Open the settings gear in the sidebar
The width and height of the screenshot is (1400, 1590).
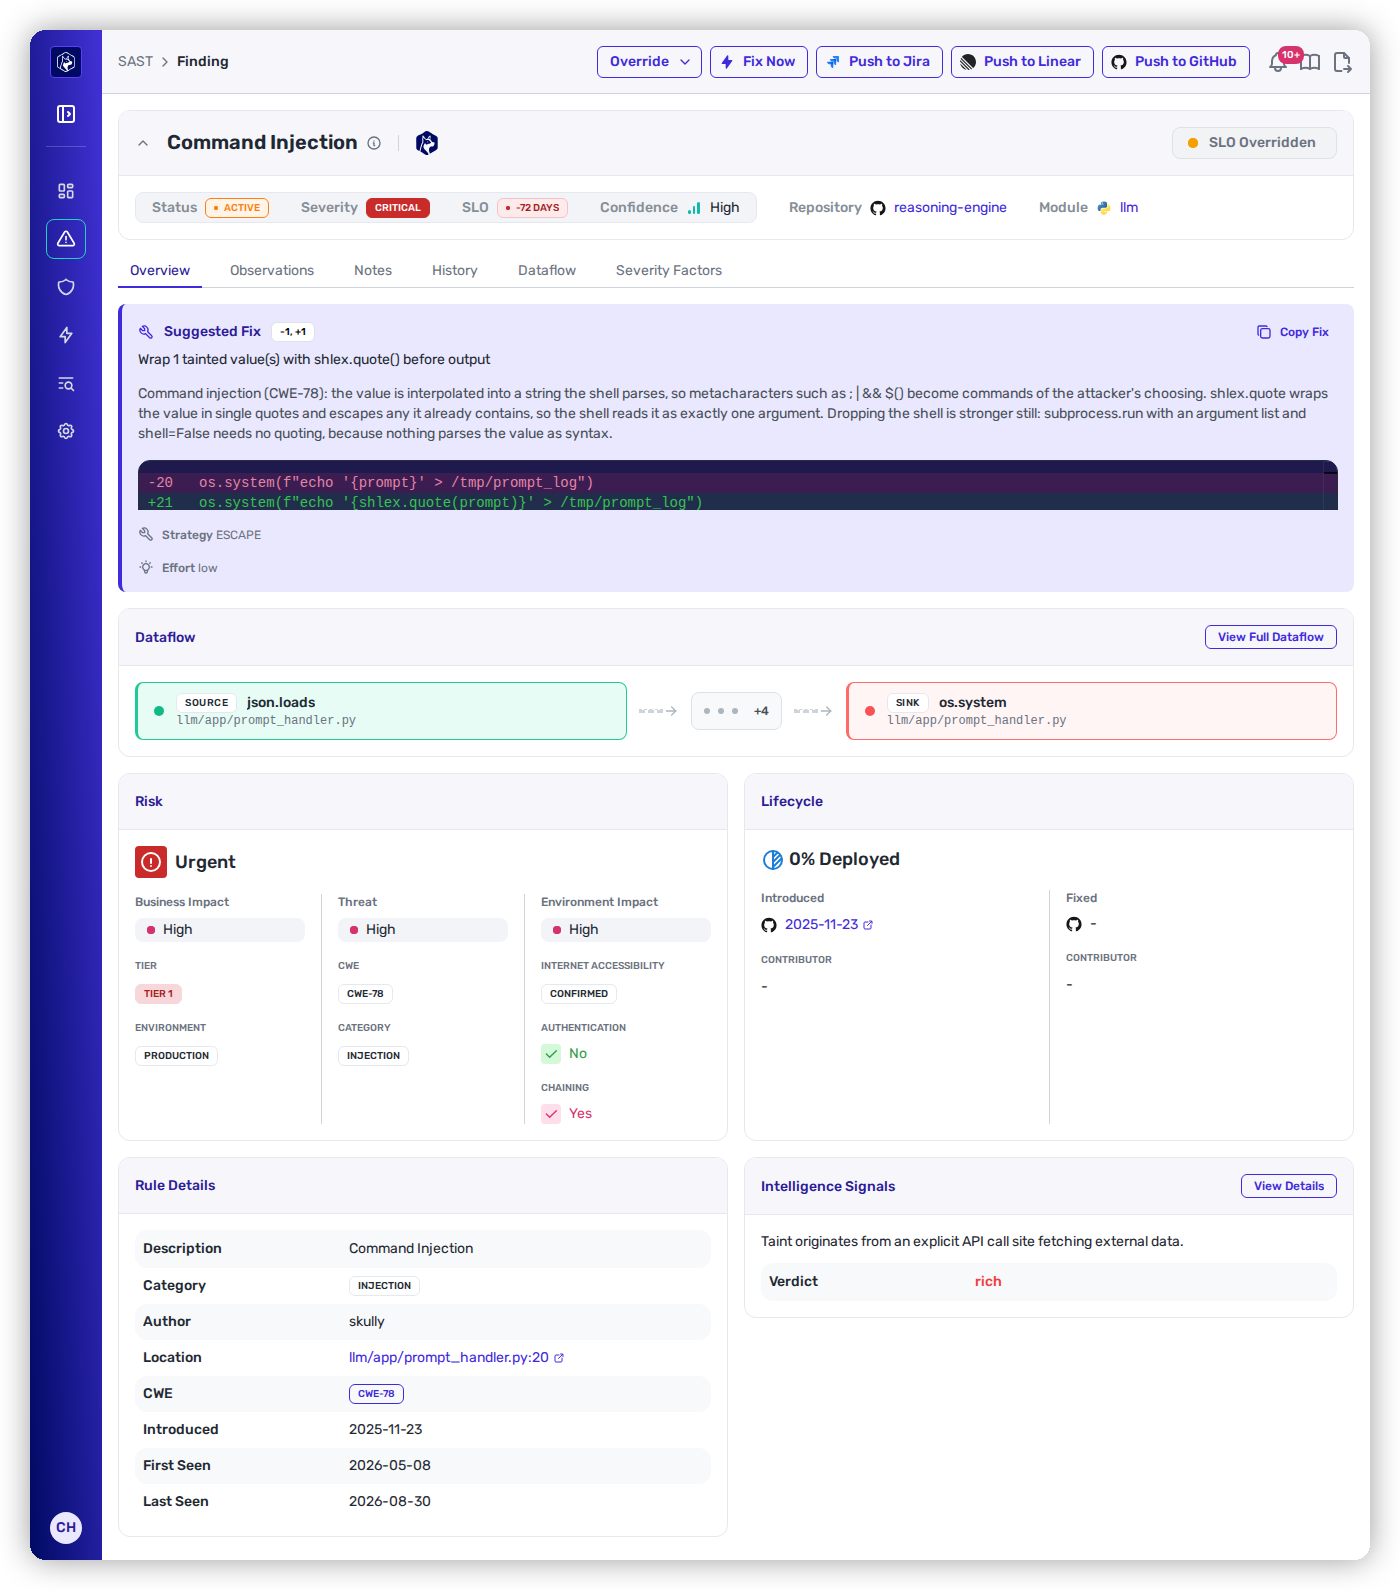coord(66,431)
